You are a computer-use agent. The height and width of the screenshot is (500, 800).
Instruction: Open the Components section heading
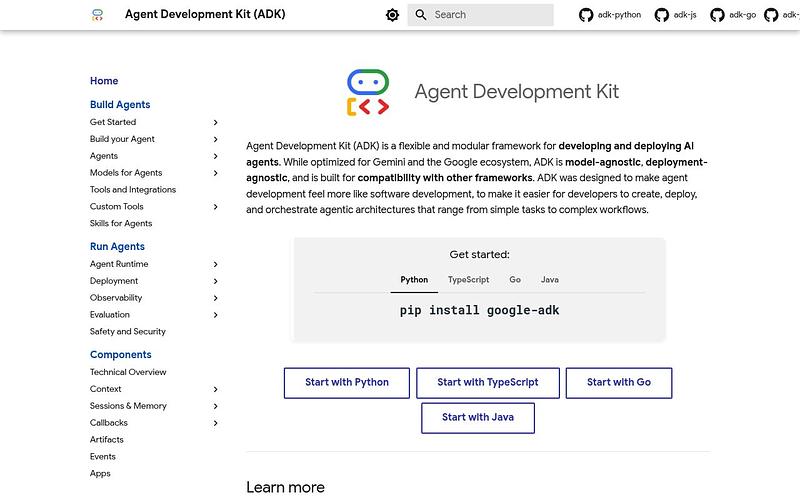click(x=120, y=355)
